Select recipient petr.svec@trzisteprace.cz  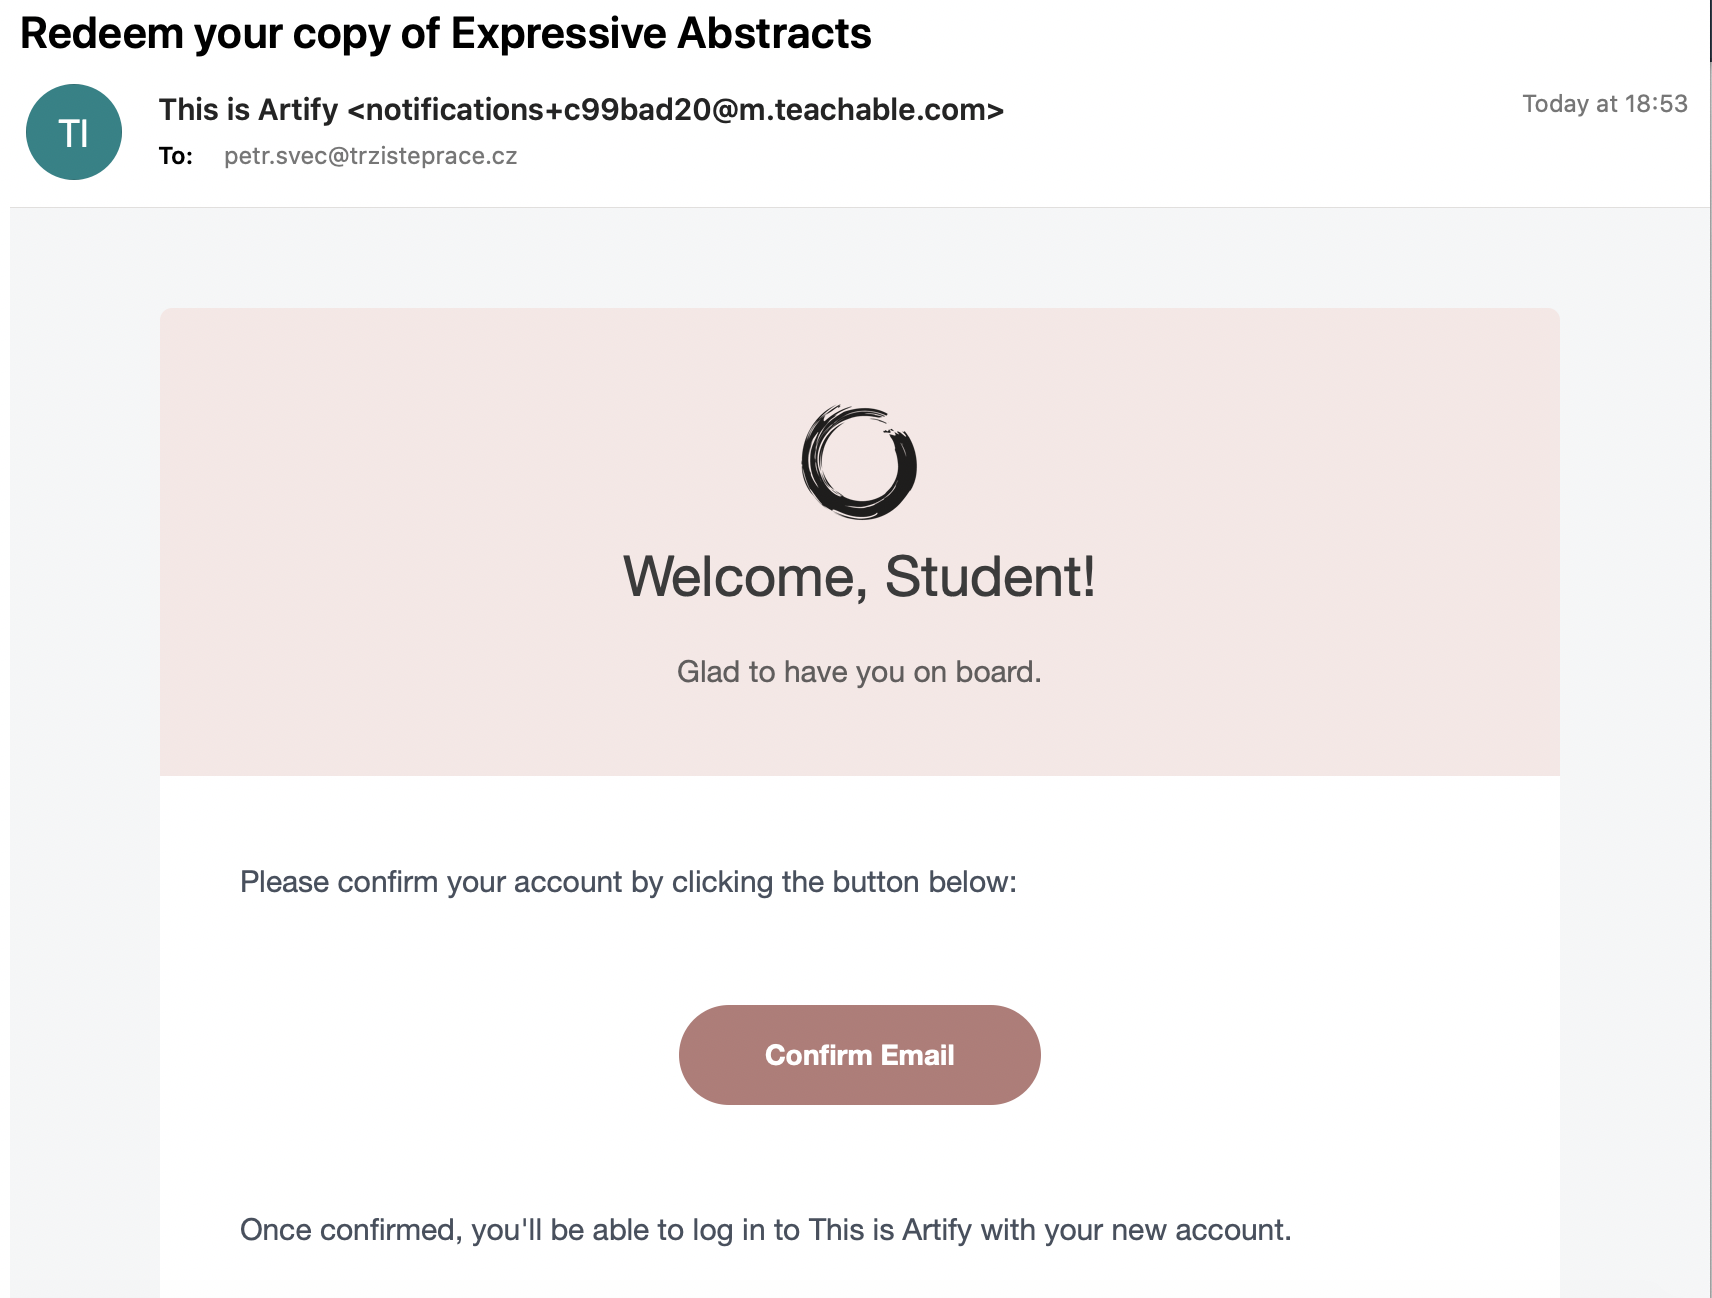[370, 156]
